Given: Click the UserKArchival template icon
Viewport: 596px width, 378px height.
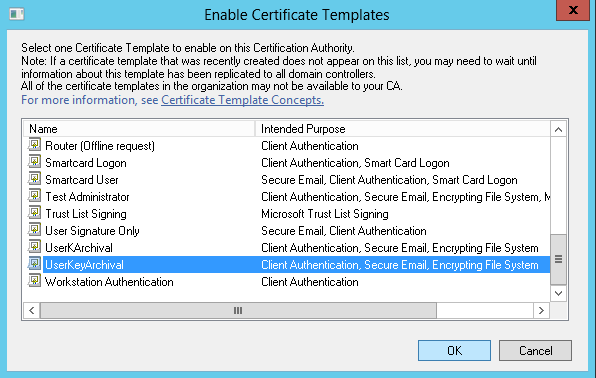Looking at the screenshot, I should click(x=34, y=247).
